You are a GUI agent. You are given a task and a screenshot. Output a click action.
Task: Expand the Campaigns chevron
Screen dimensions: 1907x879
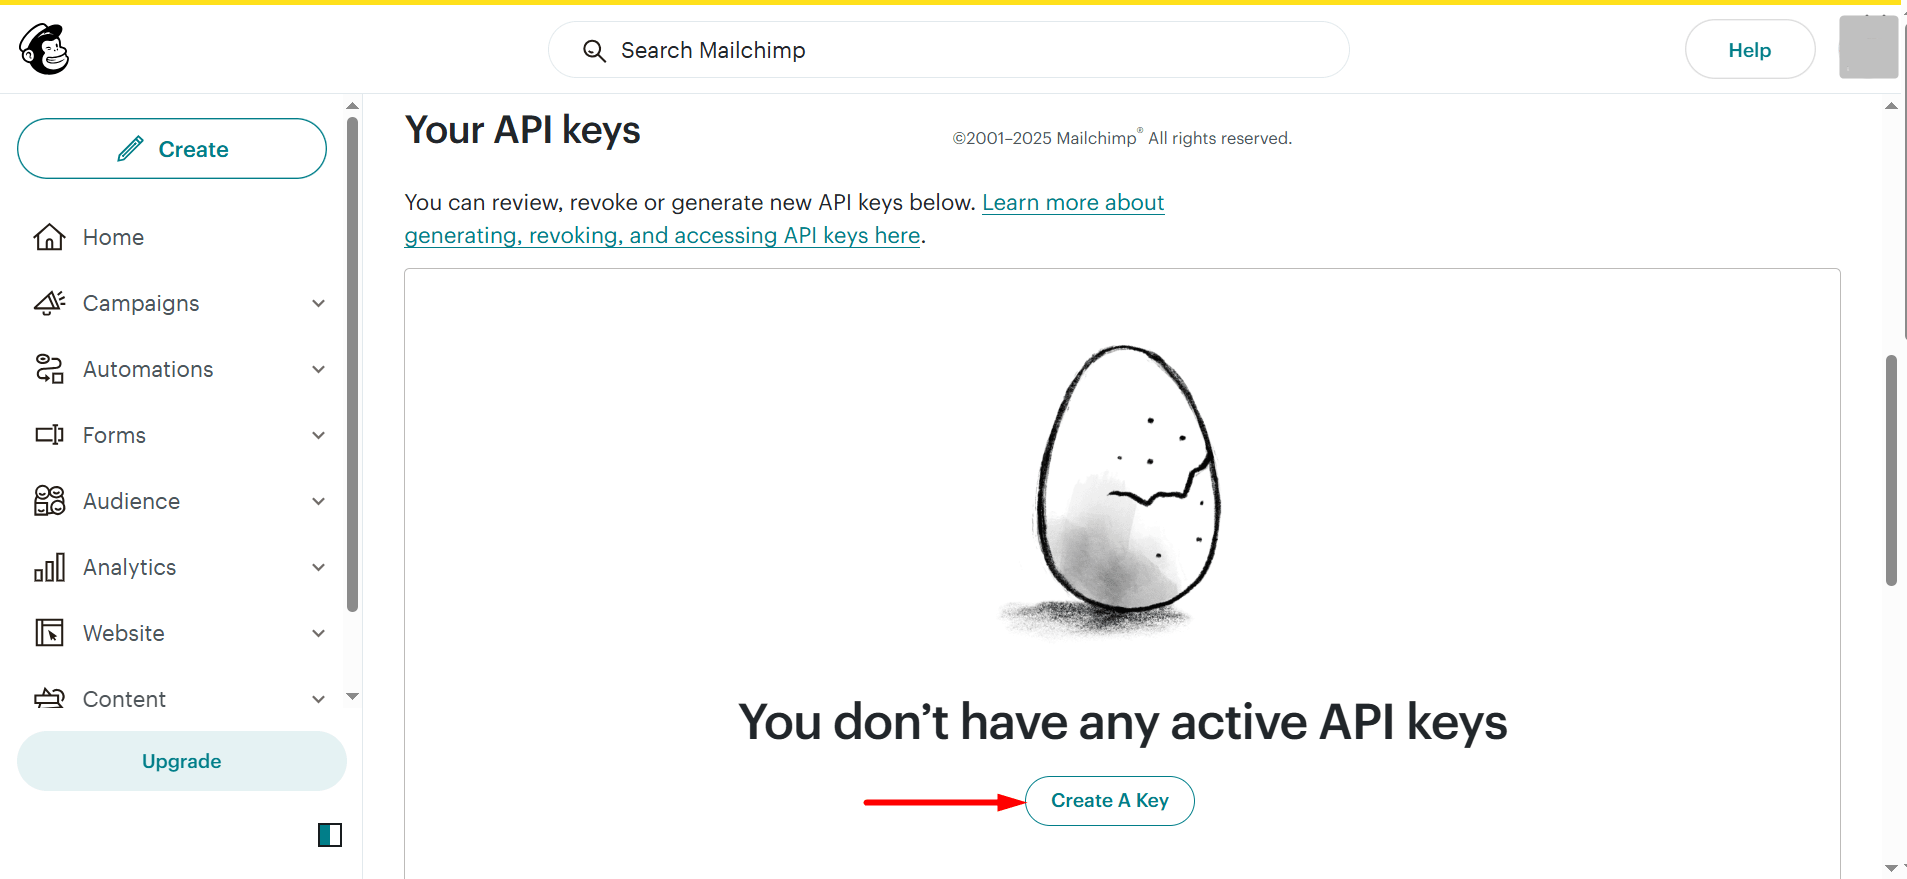318,303
